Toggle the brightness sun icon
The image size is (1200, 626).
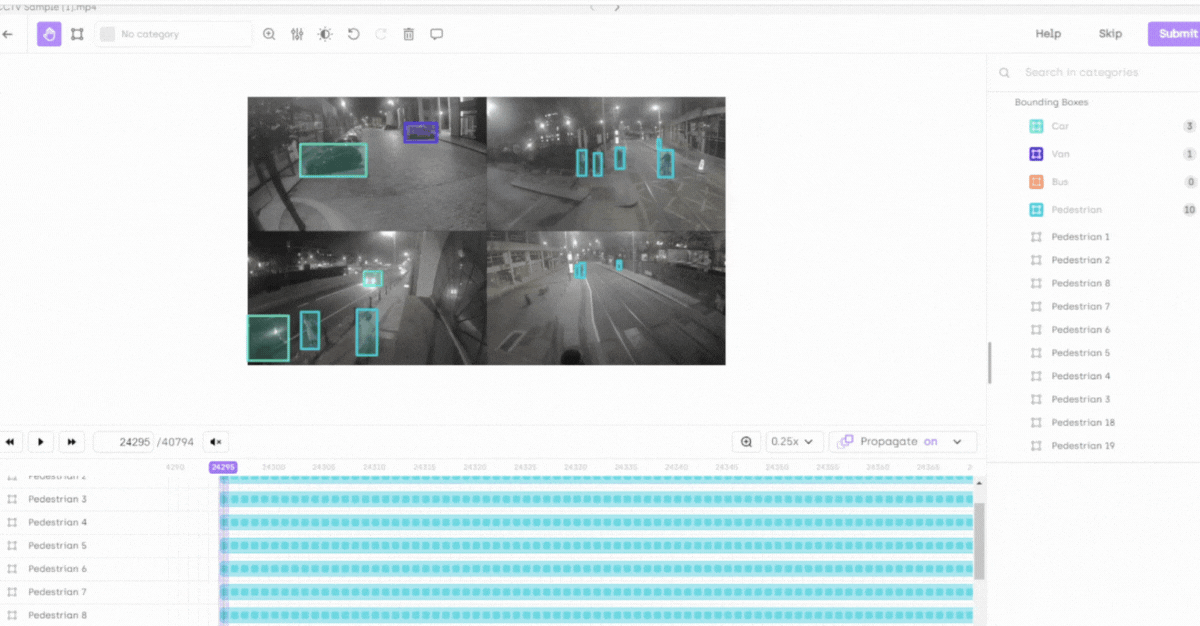click(325, 34)
